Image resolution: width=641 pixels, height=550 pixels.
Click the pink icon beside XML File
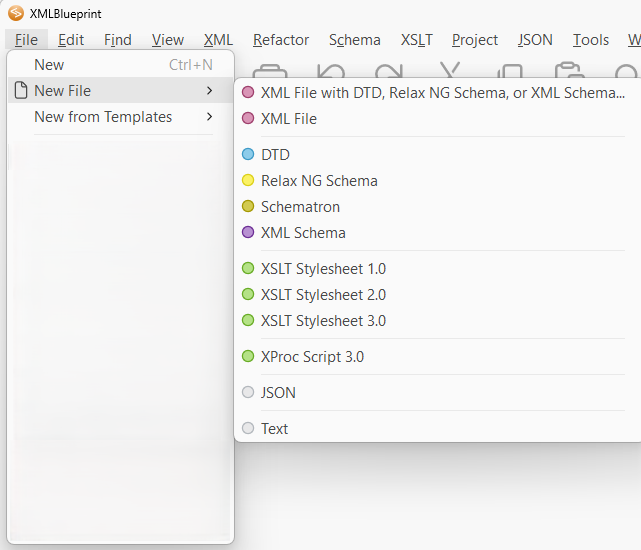click(248, 119)
